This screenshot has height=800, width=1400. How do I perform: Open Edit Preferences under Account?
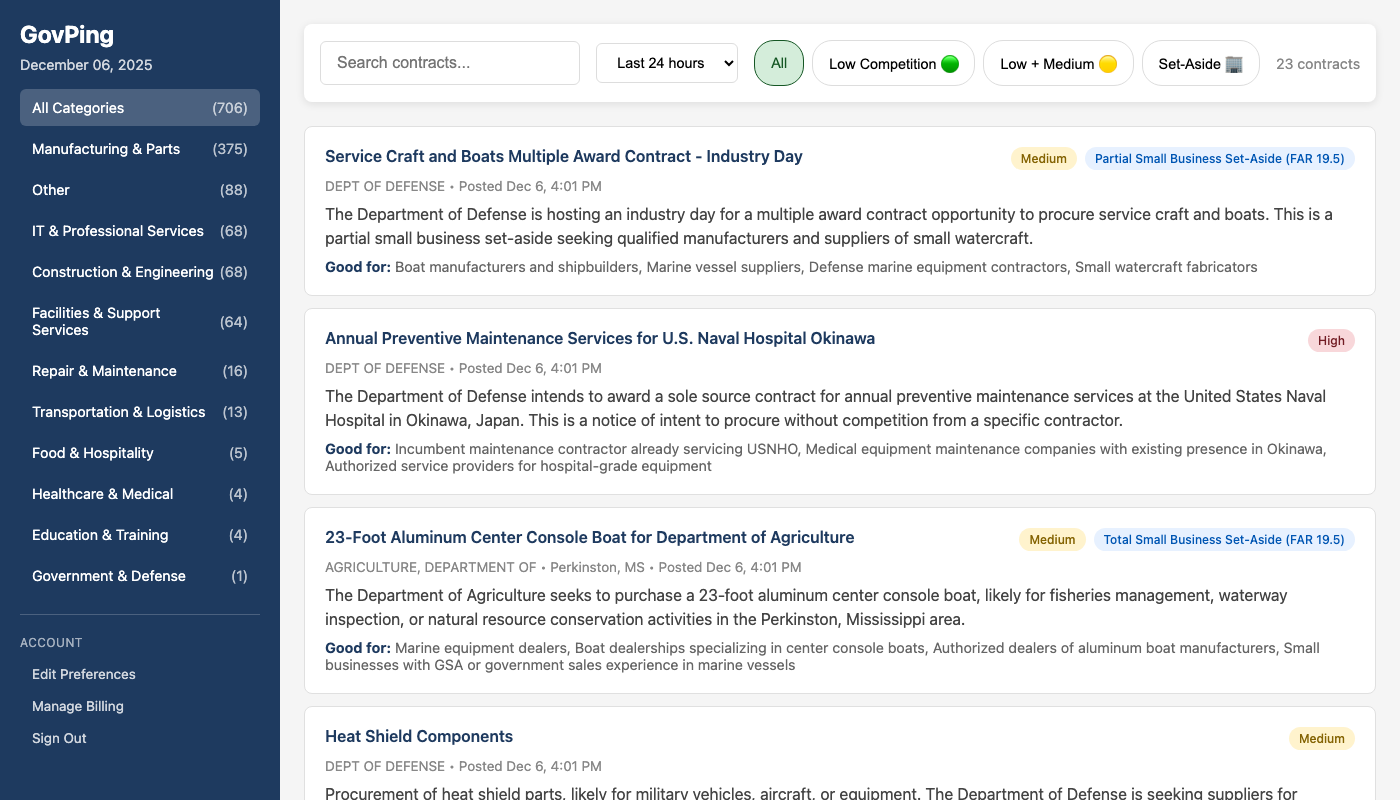point(83,674)
